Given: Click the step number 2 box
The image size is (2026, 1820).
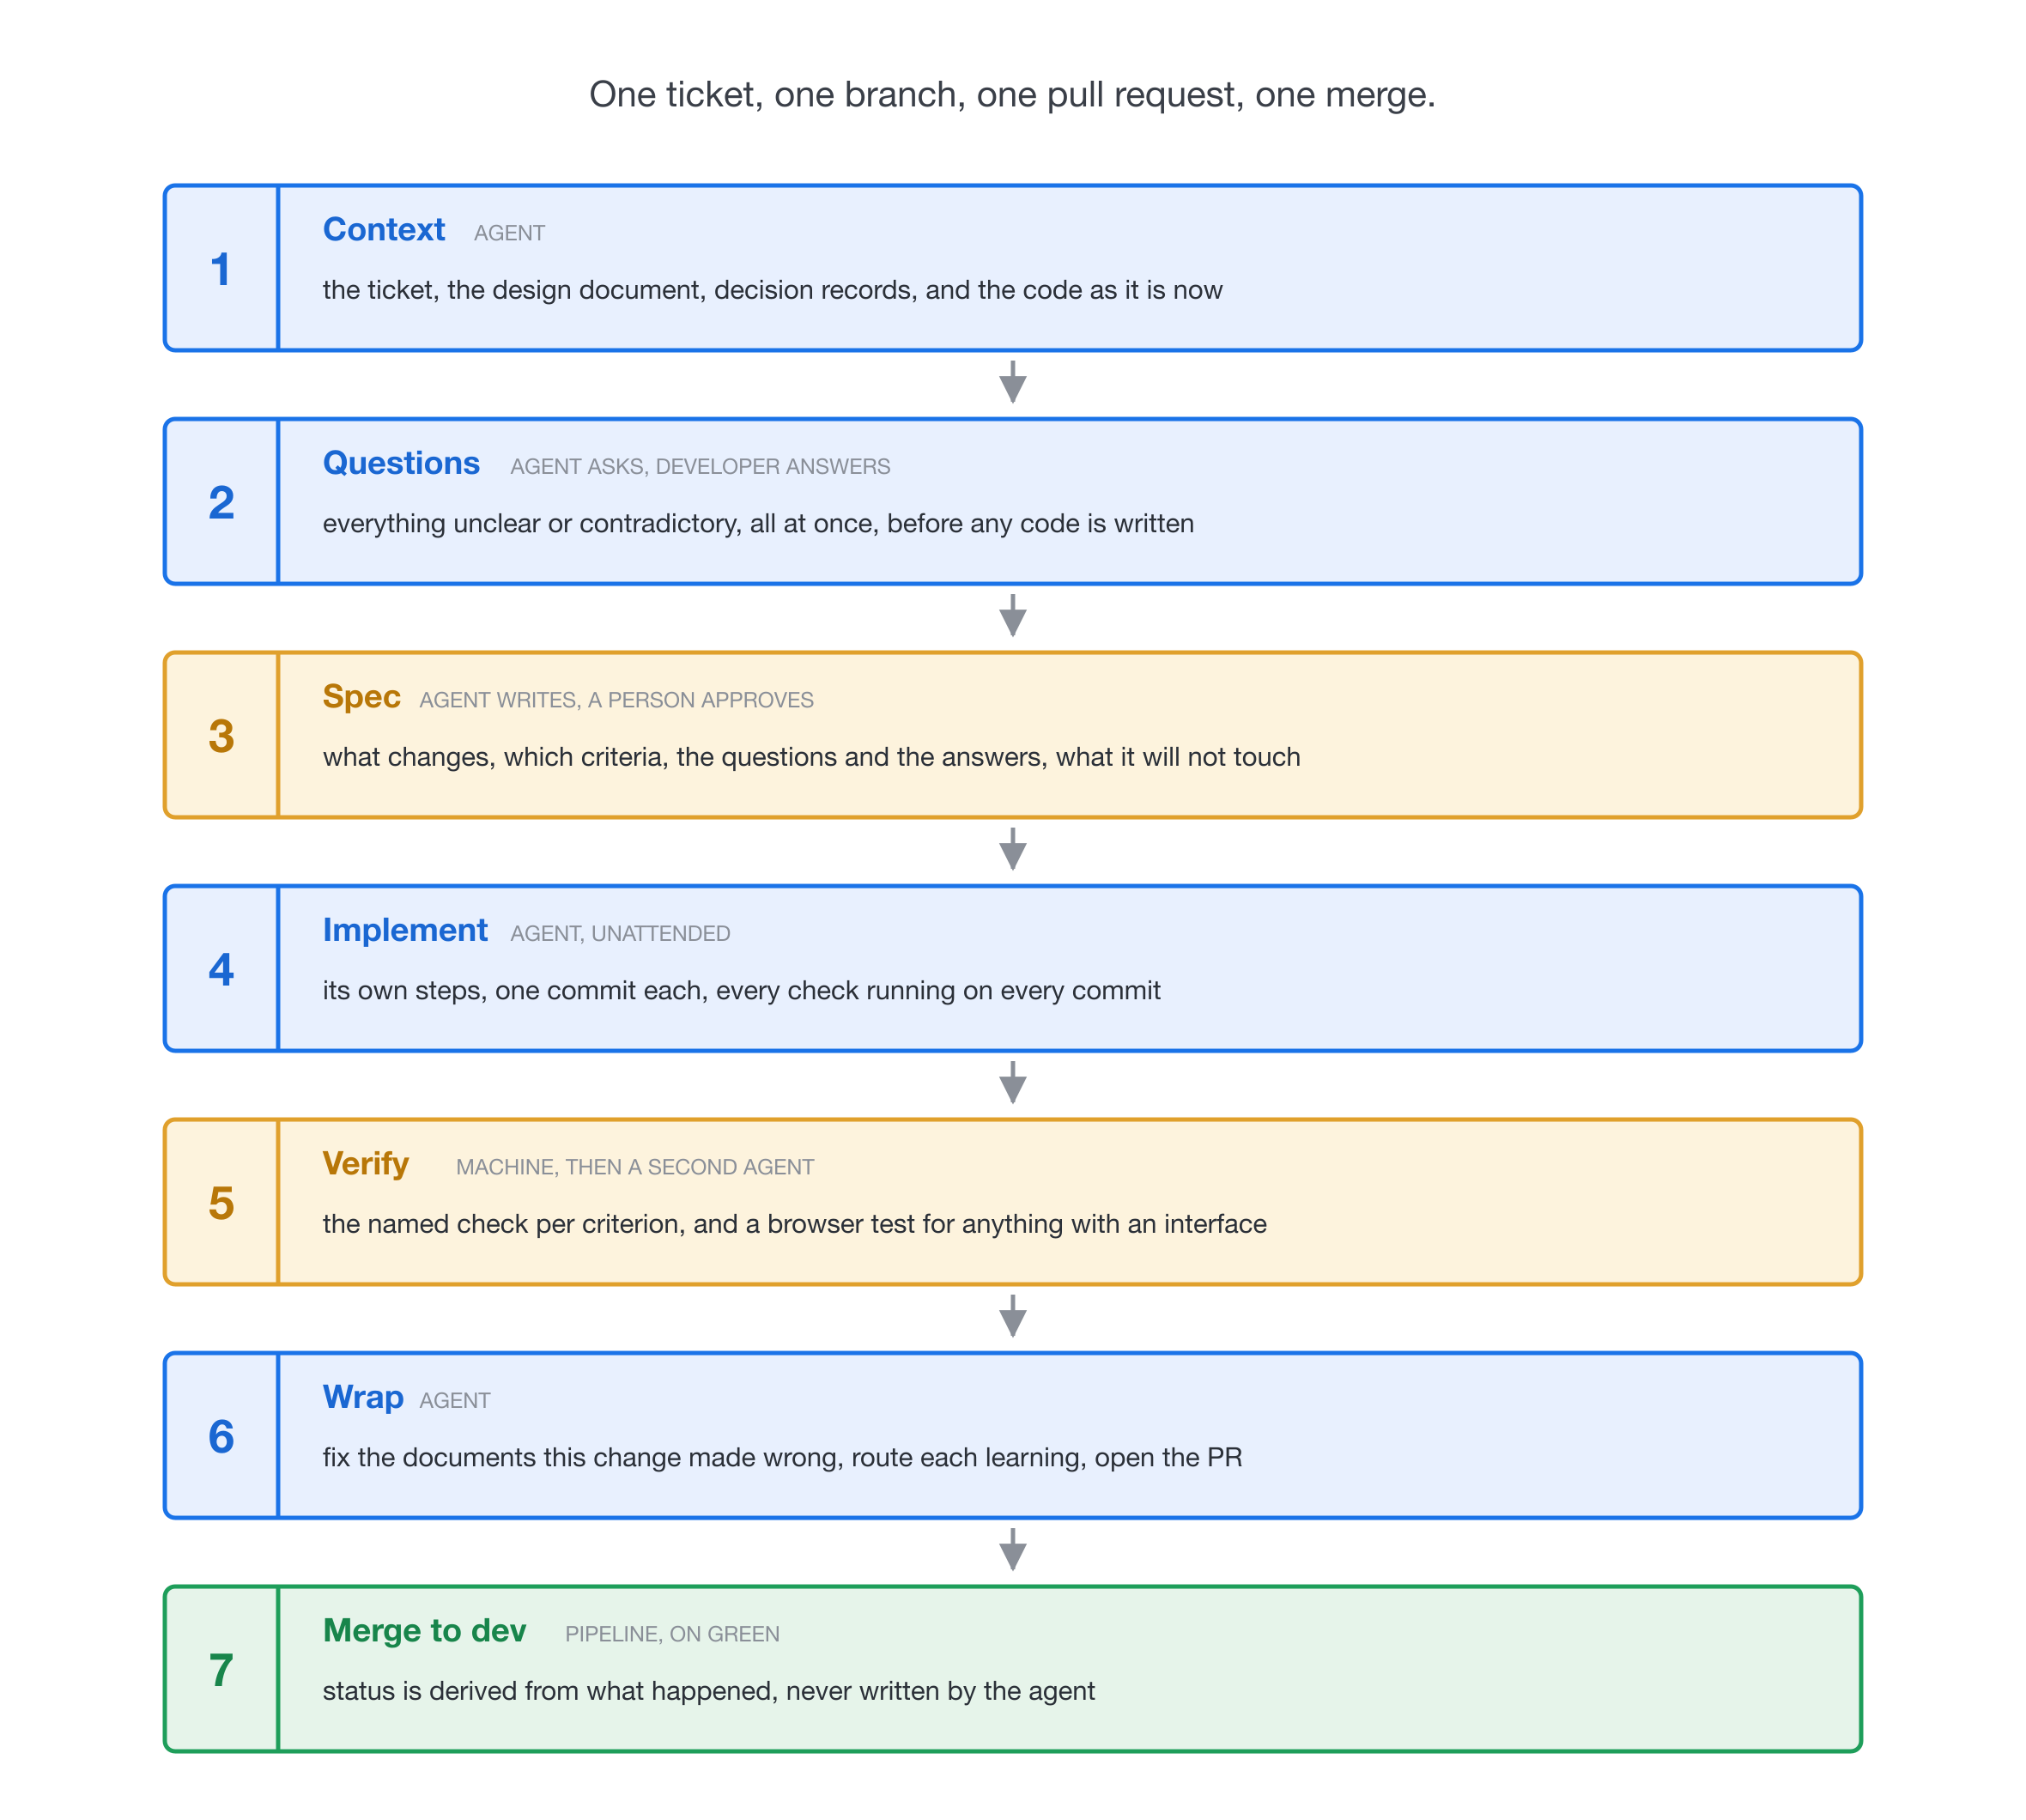Looking at the screenshot, I should pos(221,501).
